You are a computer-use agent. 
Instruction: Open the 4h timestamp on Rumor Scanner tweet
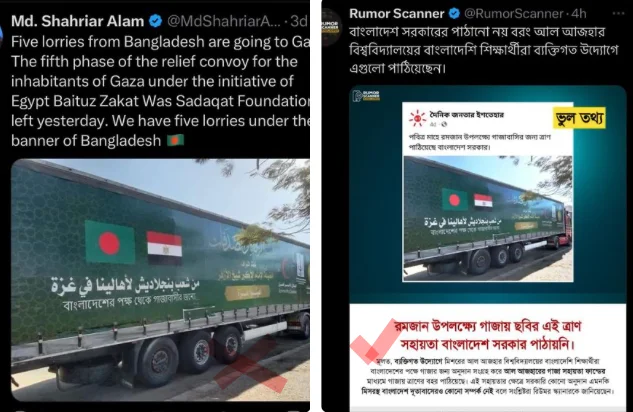pos(579,13)
